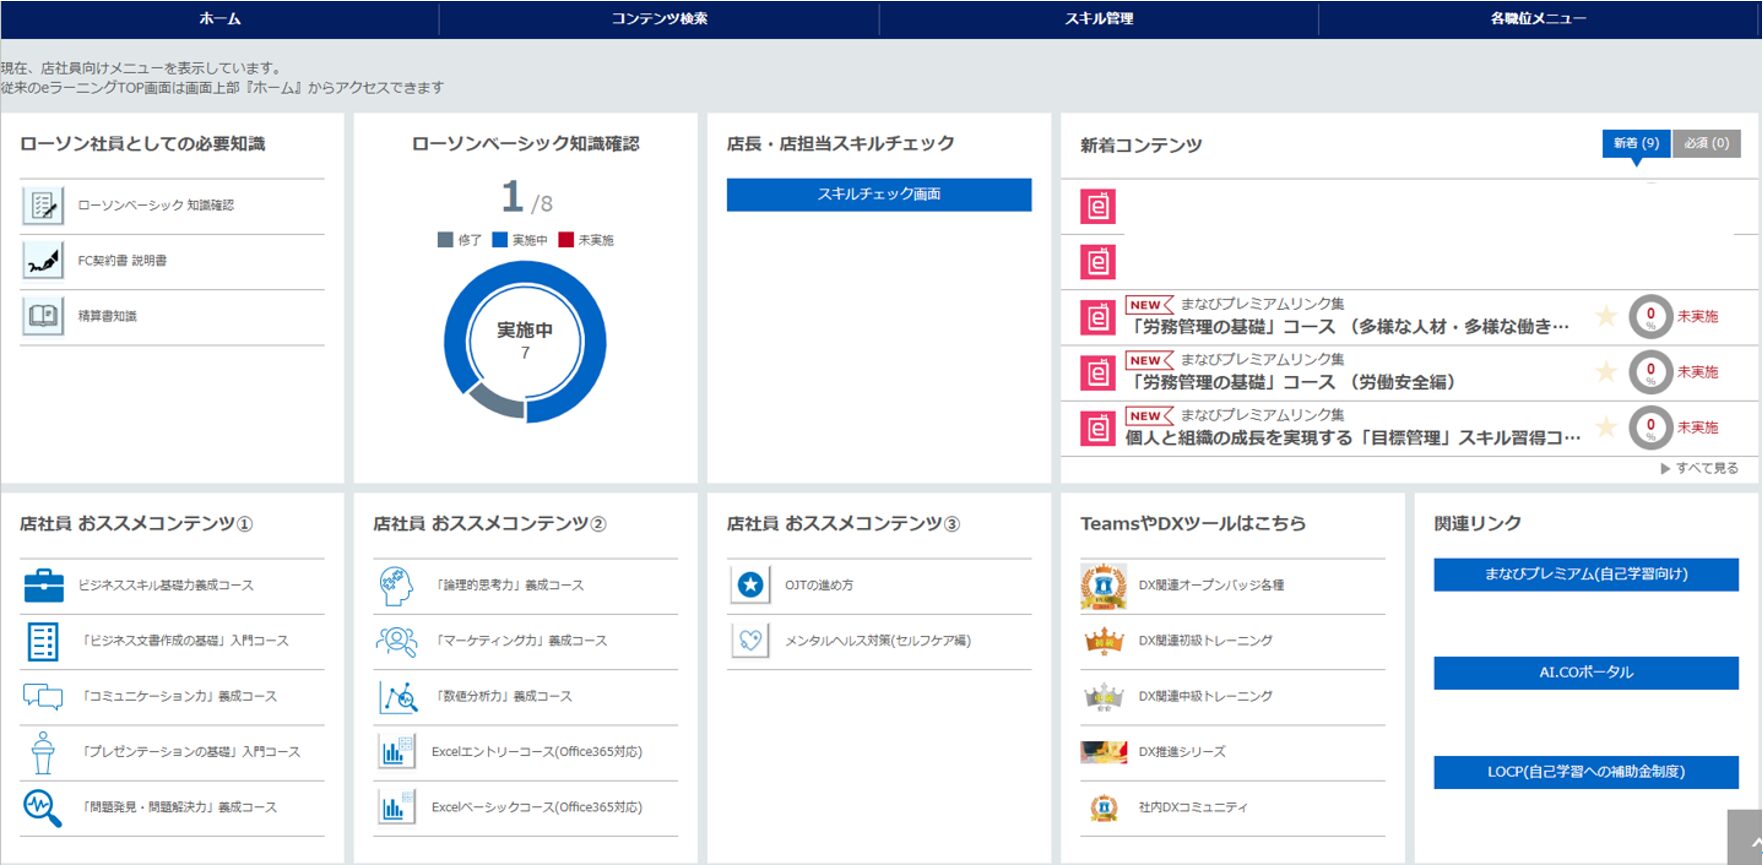This screenshot has width=1763, height=865.
Task: Open 「労務管理の基礎」コース (多様な人材) title
Action: pyautogui.click(x=1348, y=327)
